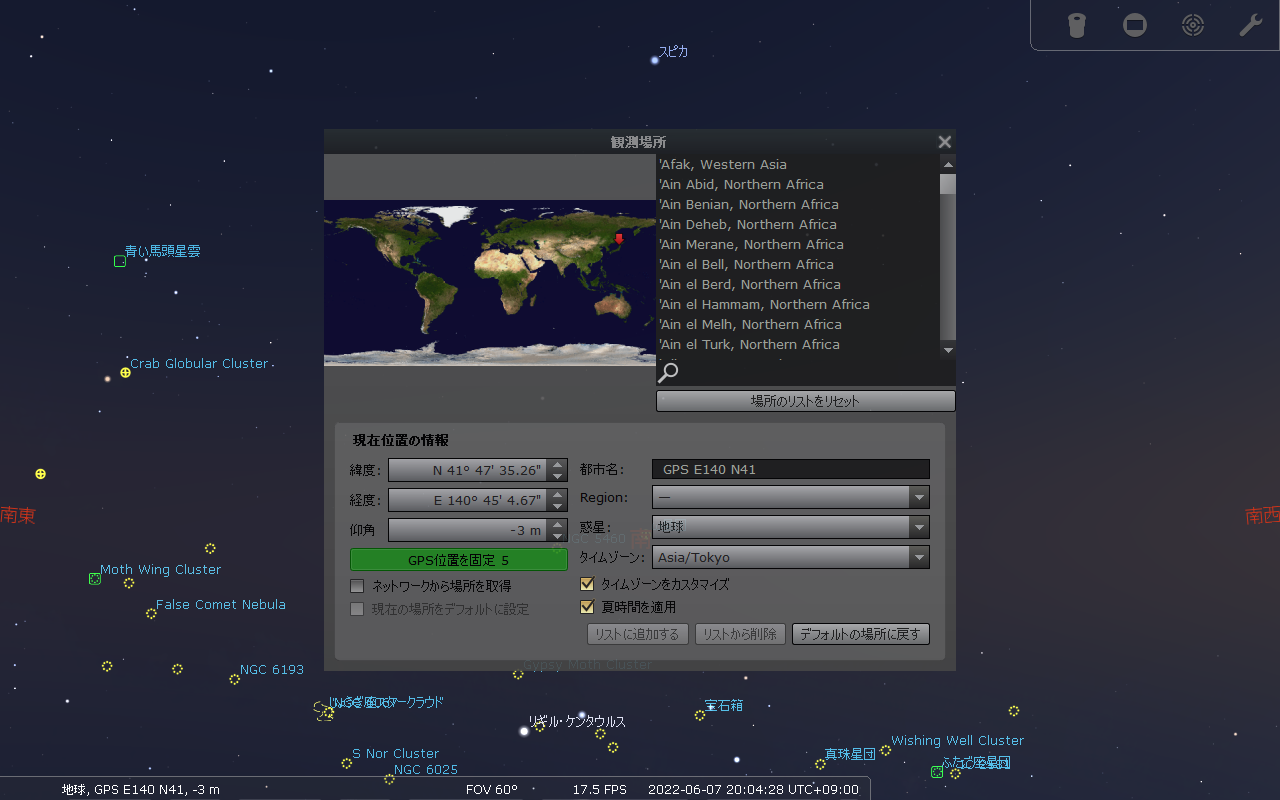Click the location list scrollbar thumb
Screen dimensions: 1280x800
click(x=948, y=184)
